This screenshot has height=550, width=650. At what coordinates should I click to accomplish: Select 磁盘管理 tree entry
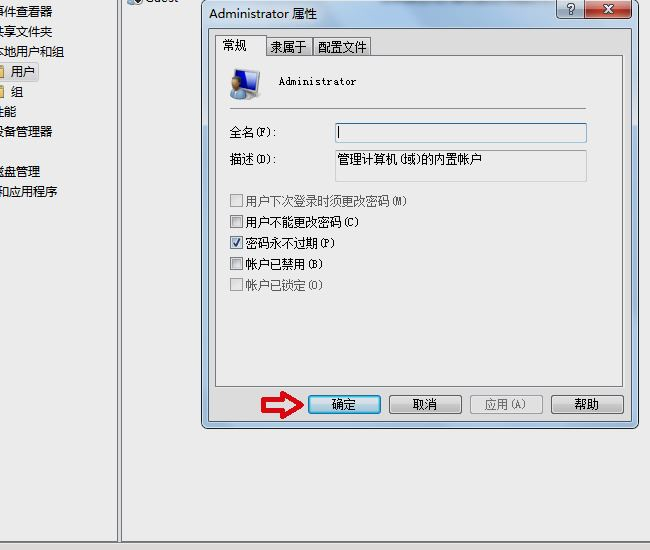(x=20, y=172)
